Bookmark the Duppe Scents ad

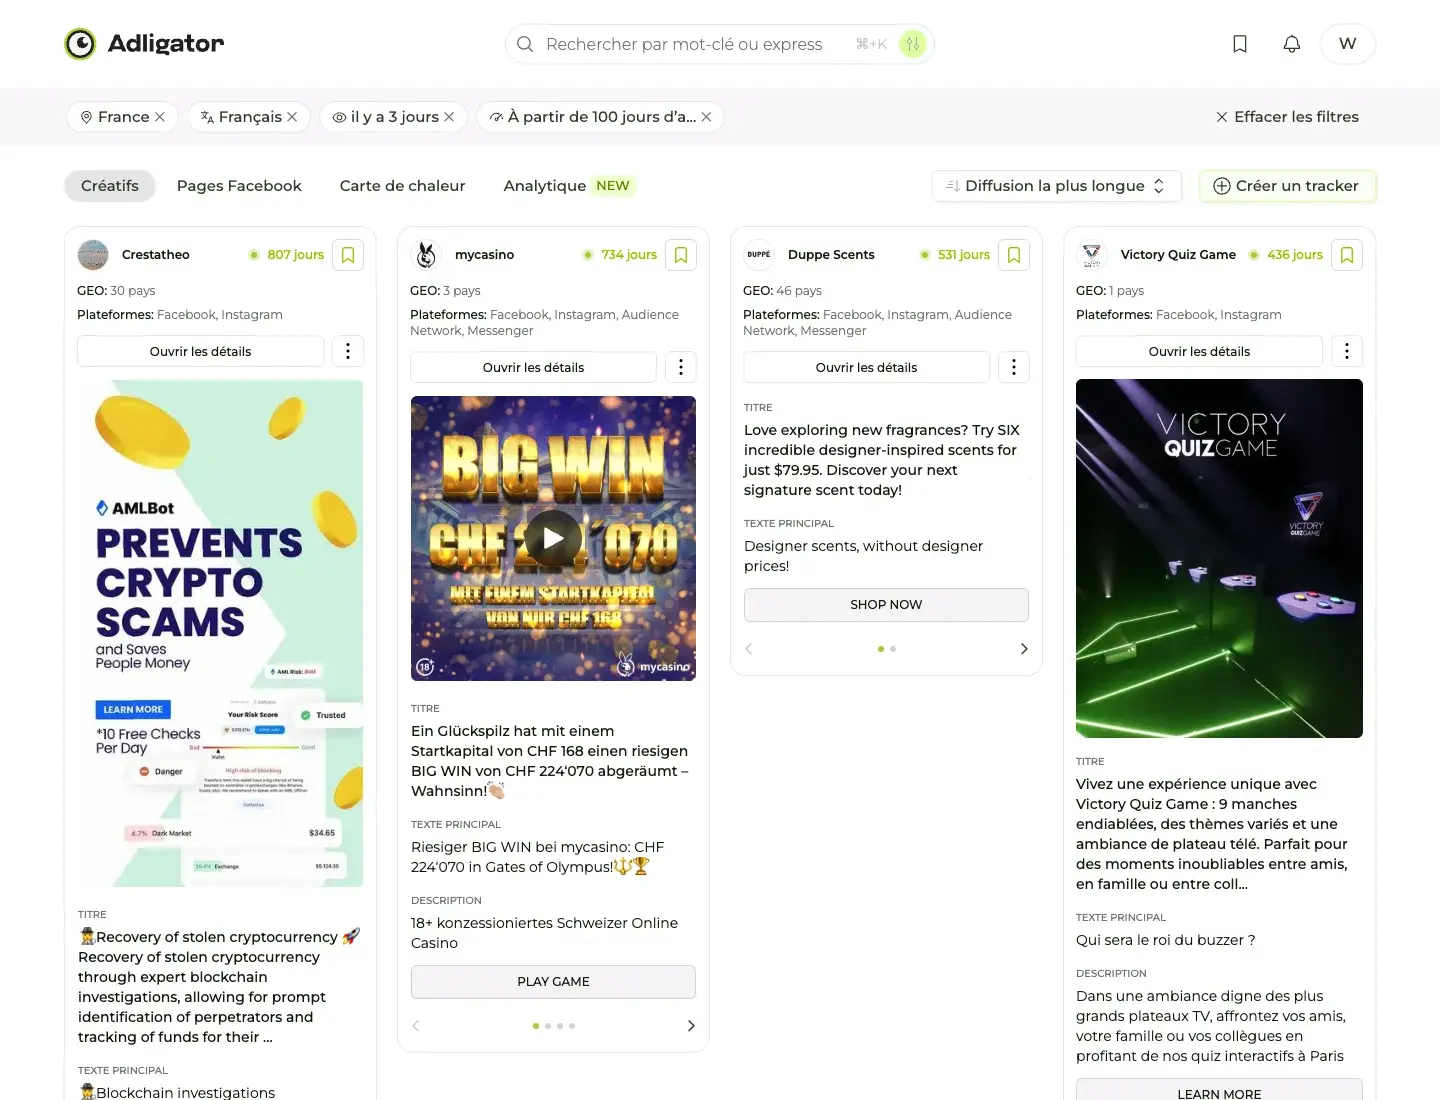pos(1014,255)
